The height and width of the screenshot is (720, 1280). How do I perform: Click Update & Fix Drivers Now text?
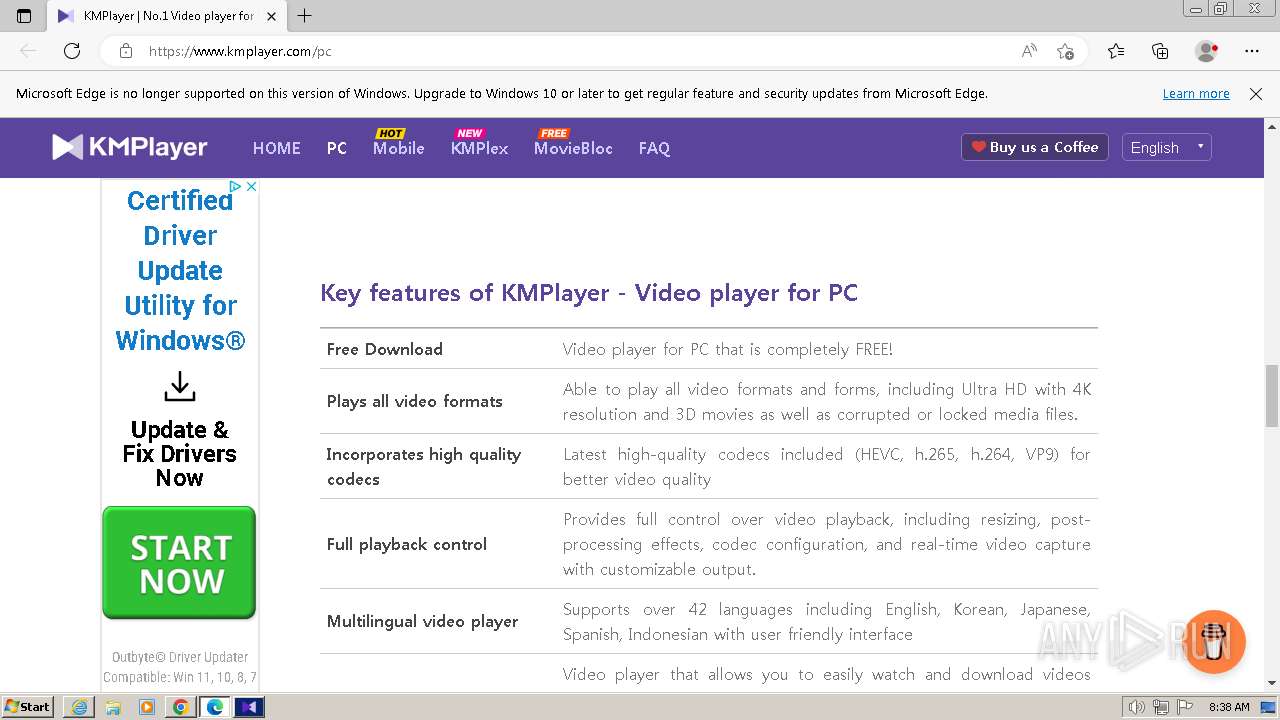180,453
